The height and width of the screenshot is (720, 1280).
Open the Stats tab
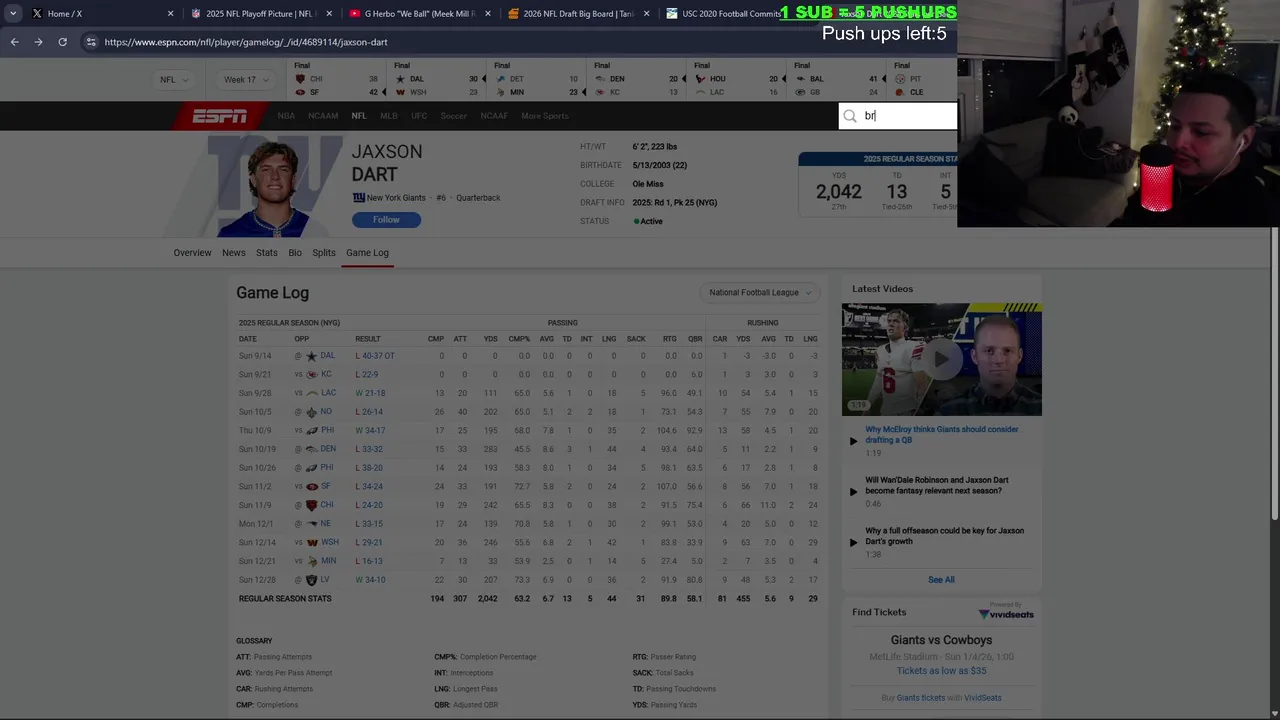267,253
